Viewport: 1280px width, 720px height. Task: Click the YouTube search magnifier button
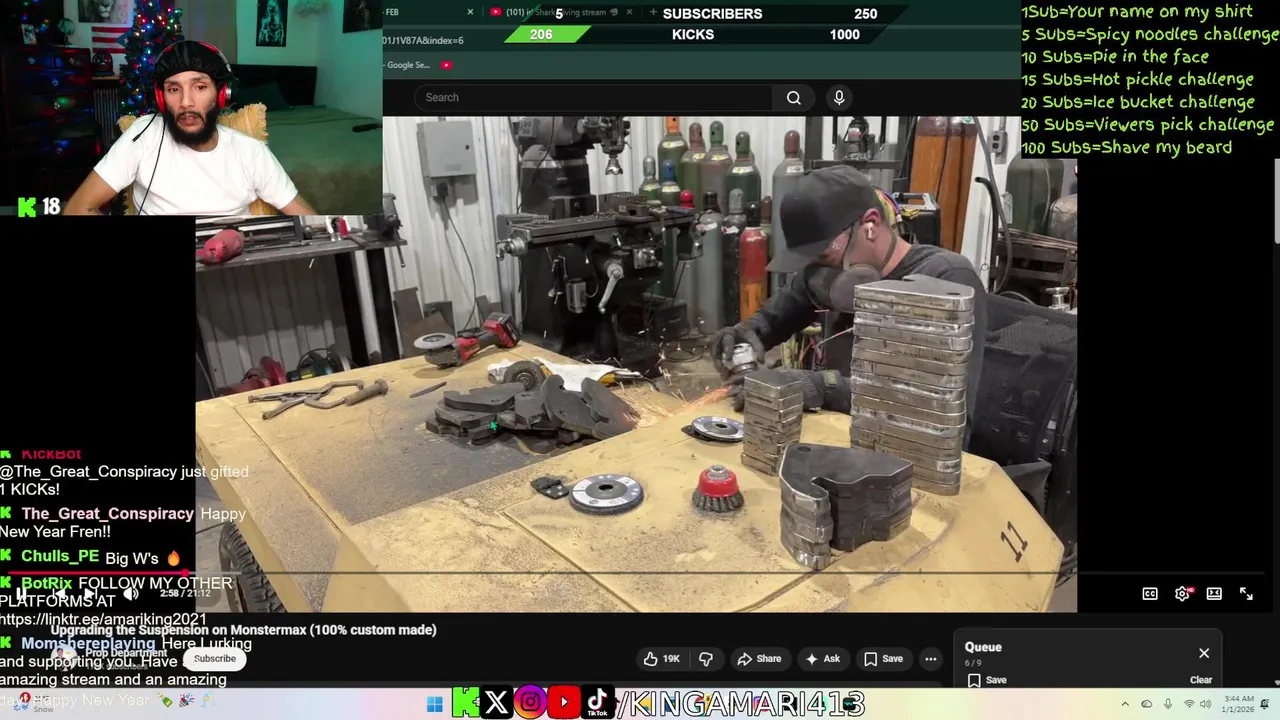793,97
